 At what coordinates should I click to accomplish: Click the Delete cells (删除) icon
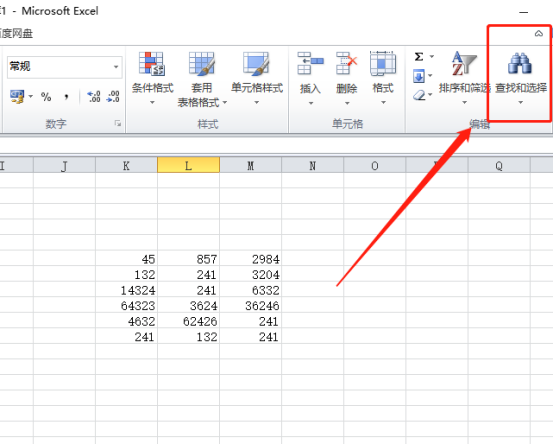(x=347, y=63)
